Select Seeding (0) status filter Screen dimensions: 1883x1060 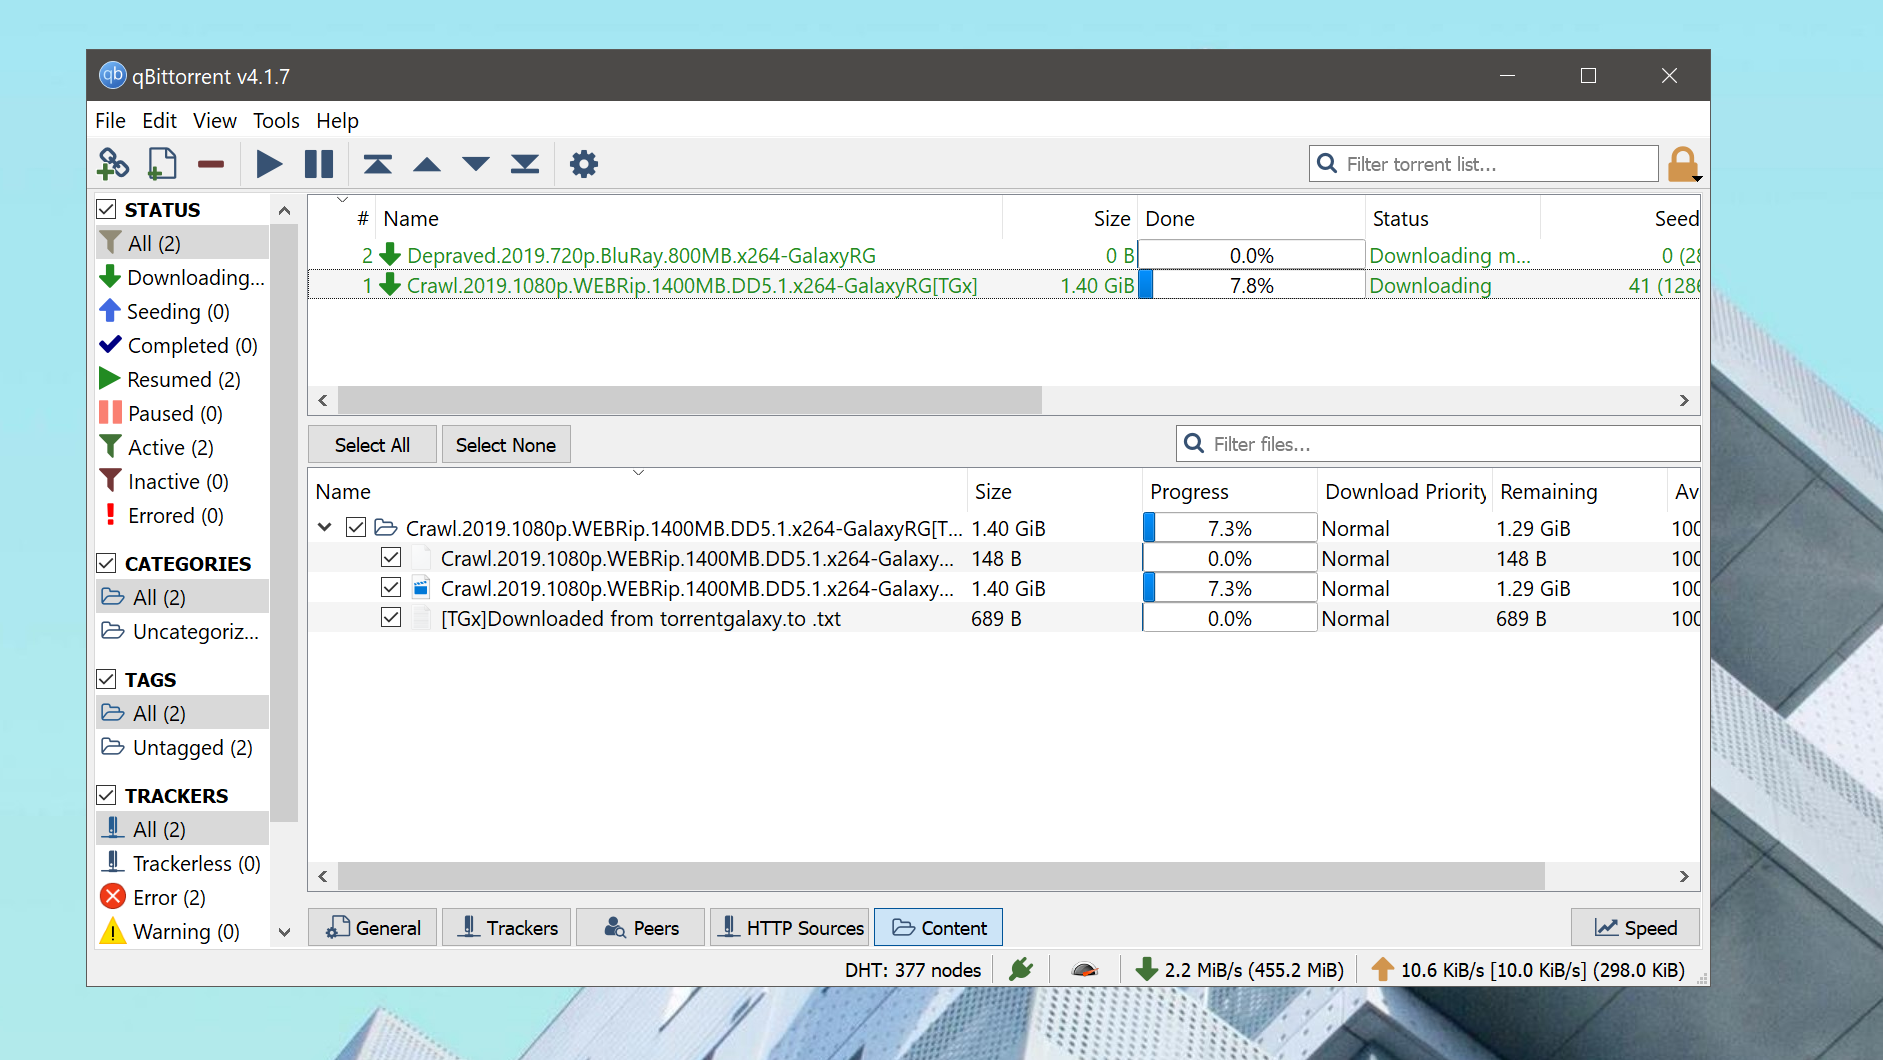coord(182,311)
